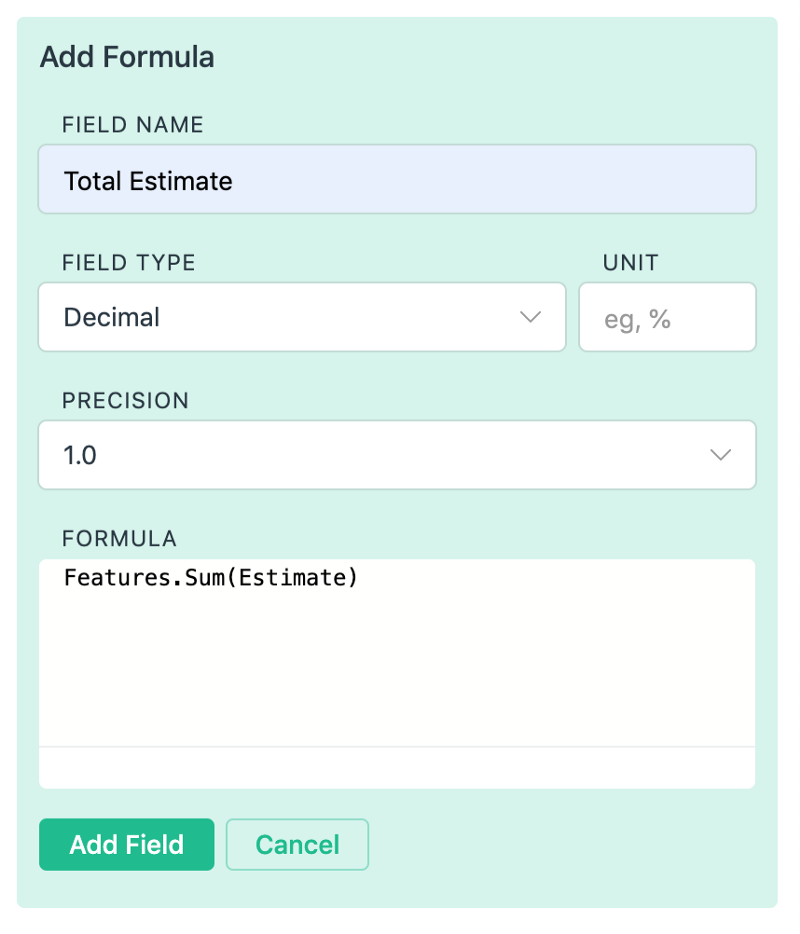Image resolution: width=800 pixels, height=934 pixels.
Task: Expand the Precision dropdown
Action: pyautogui.click(x=396, y=456)
